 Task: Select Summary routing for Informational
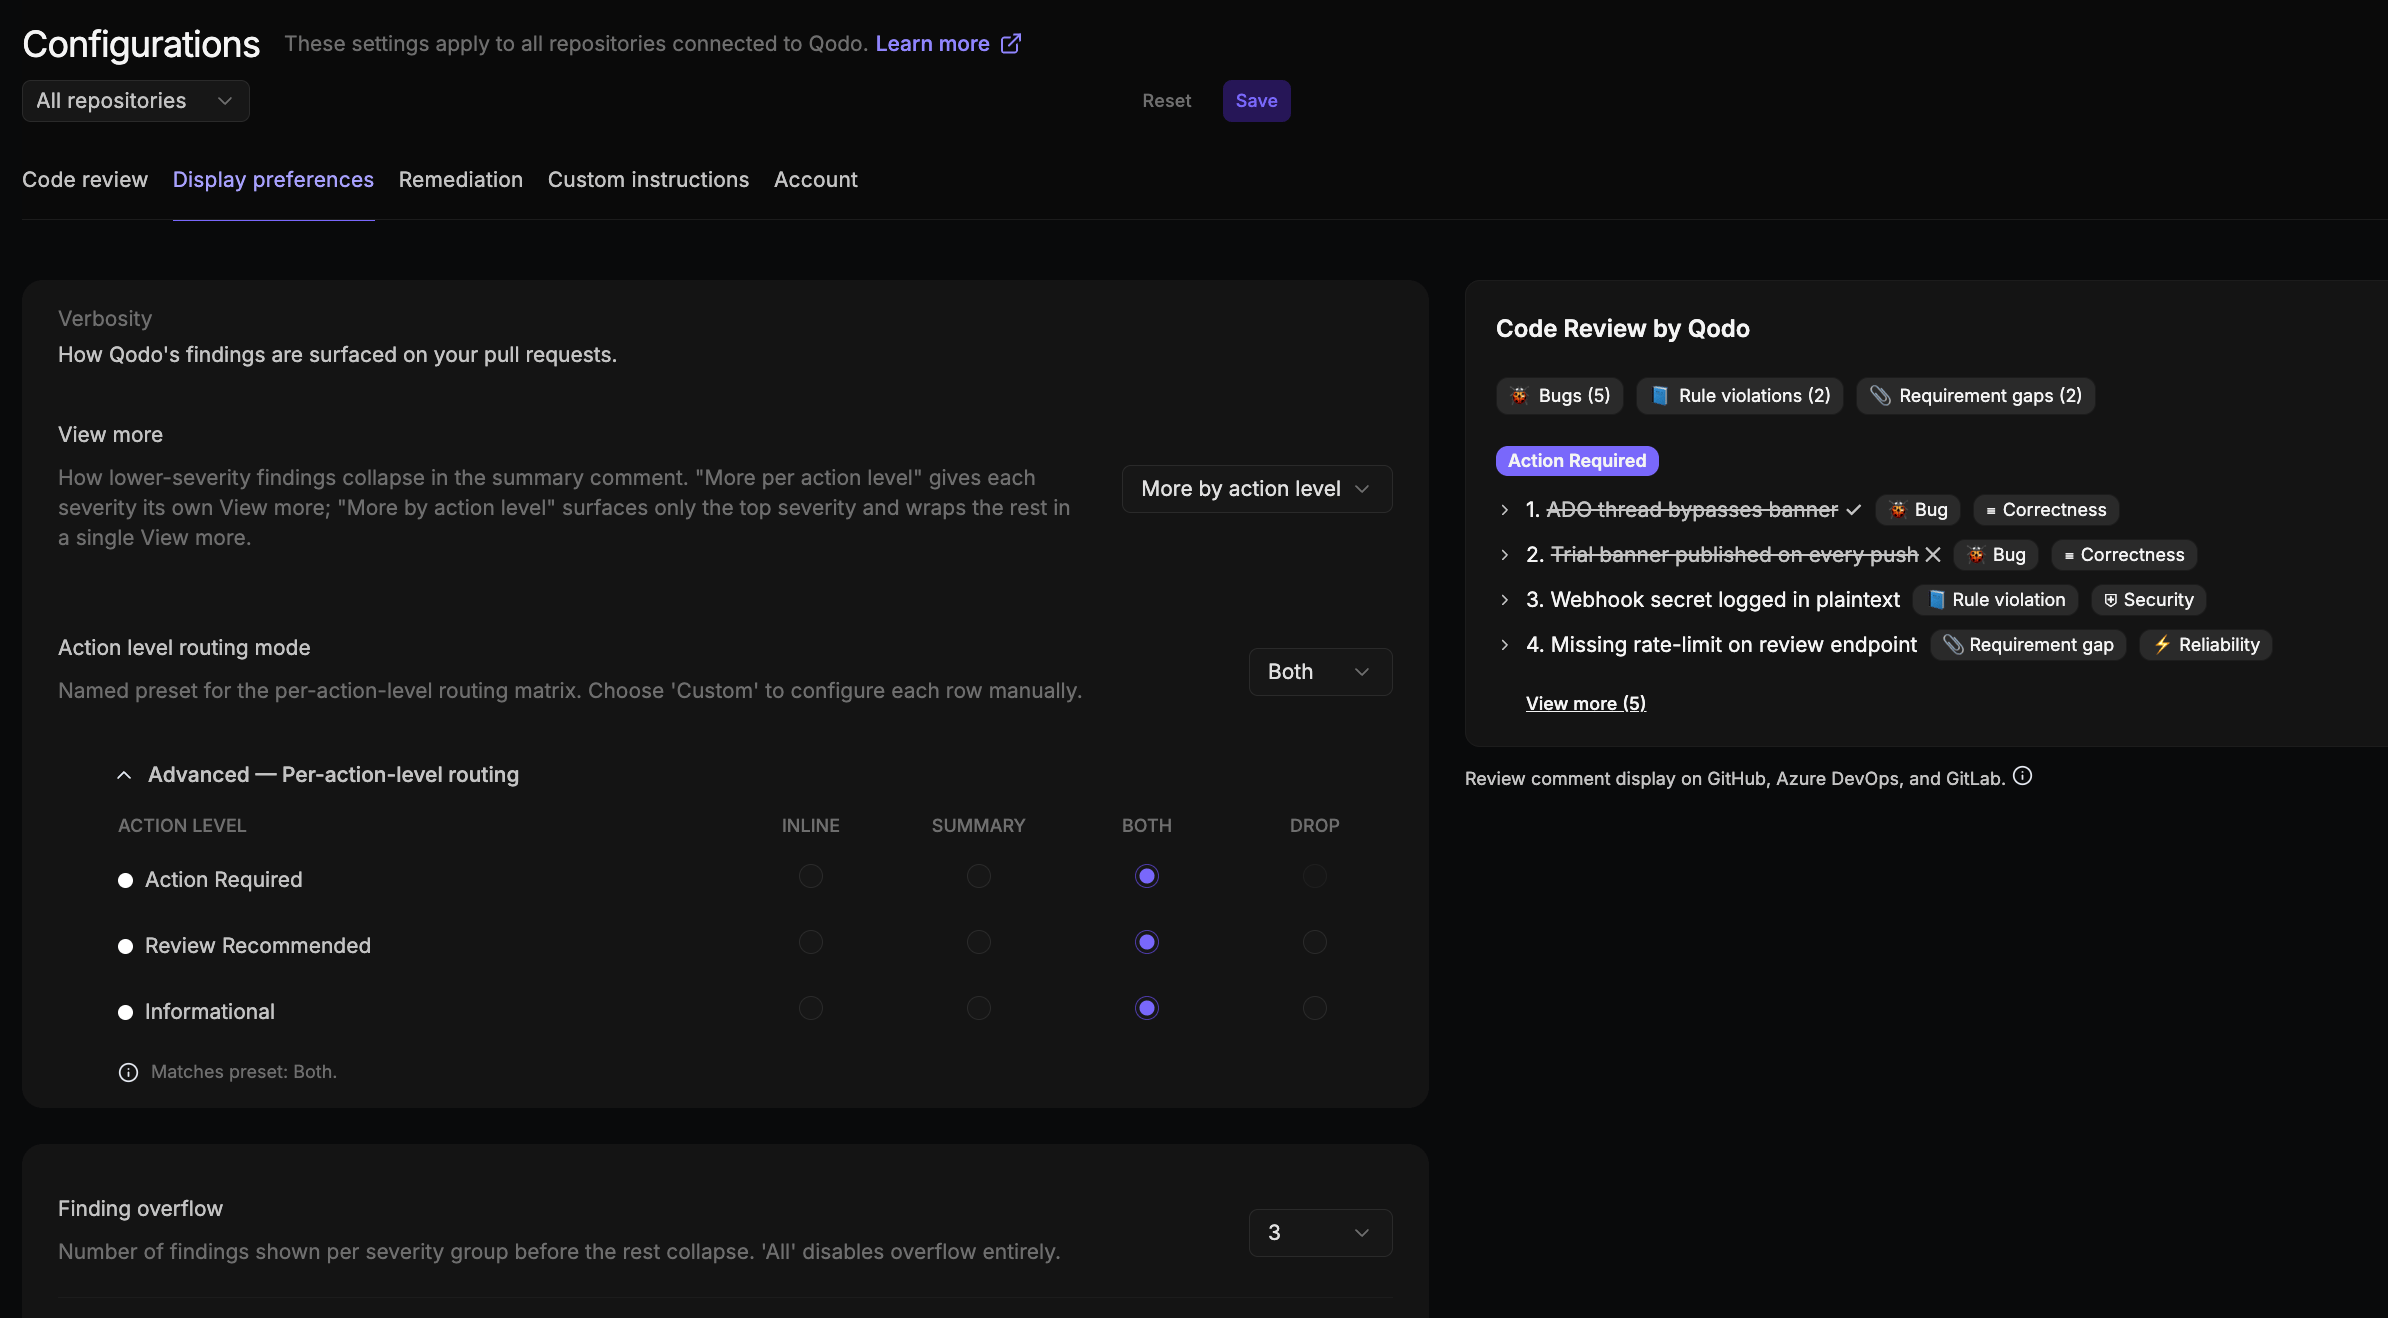pyautogui.click(x=979, y=1008)
